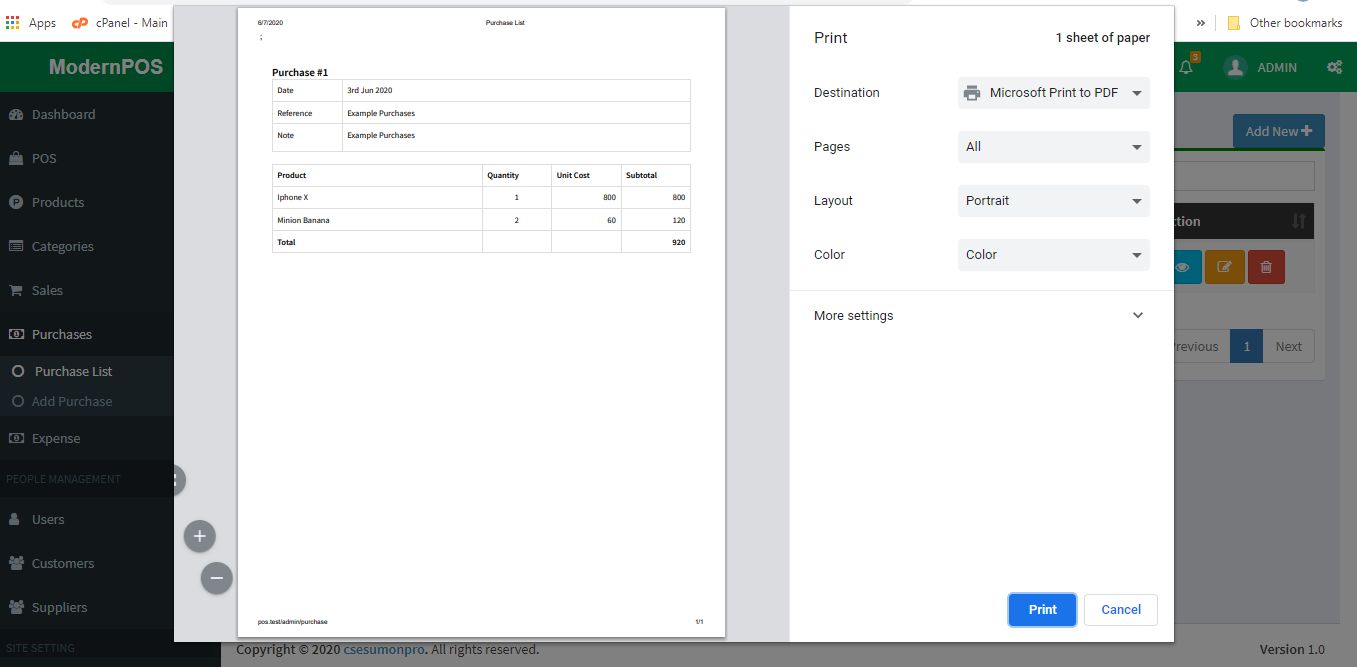Click the Categories list icon
The image size is (1357, 667).
tap(16, 246)
